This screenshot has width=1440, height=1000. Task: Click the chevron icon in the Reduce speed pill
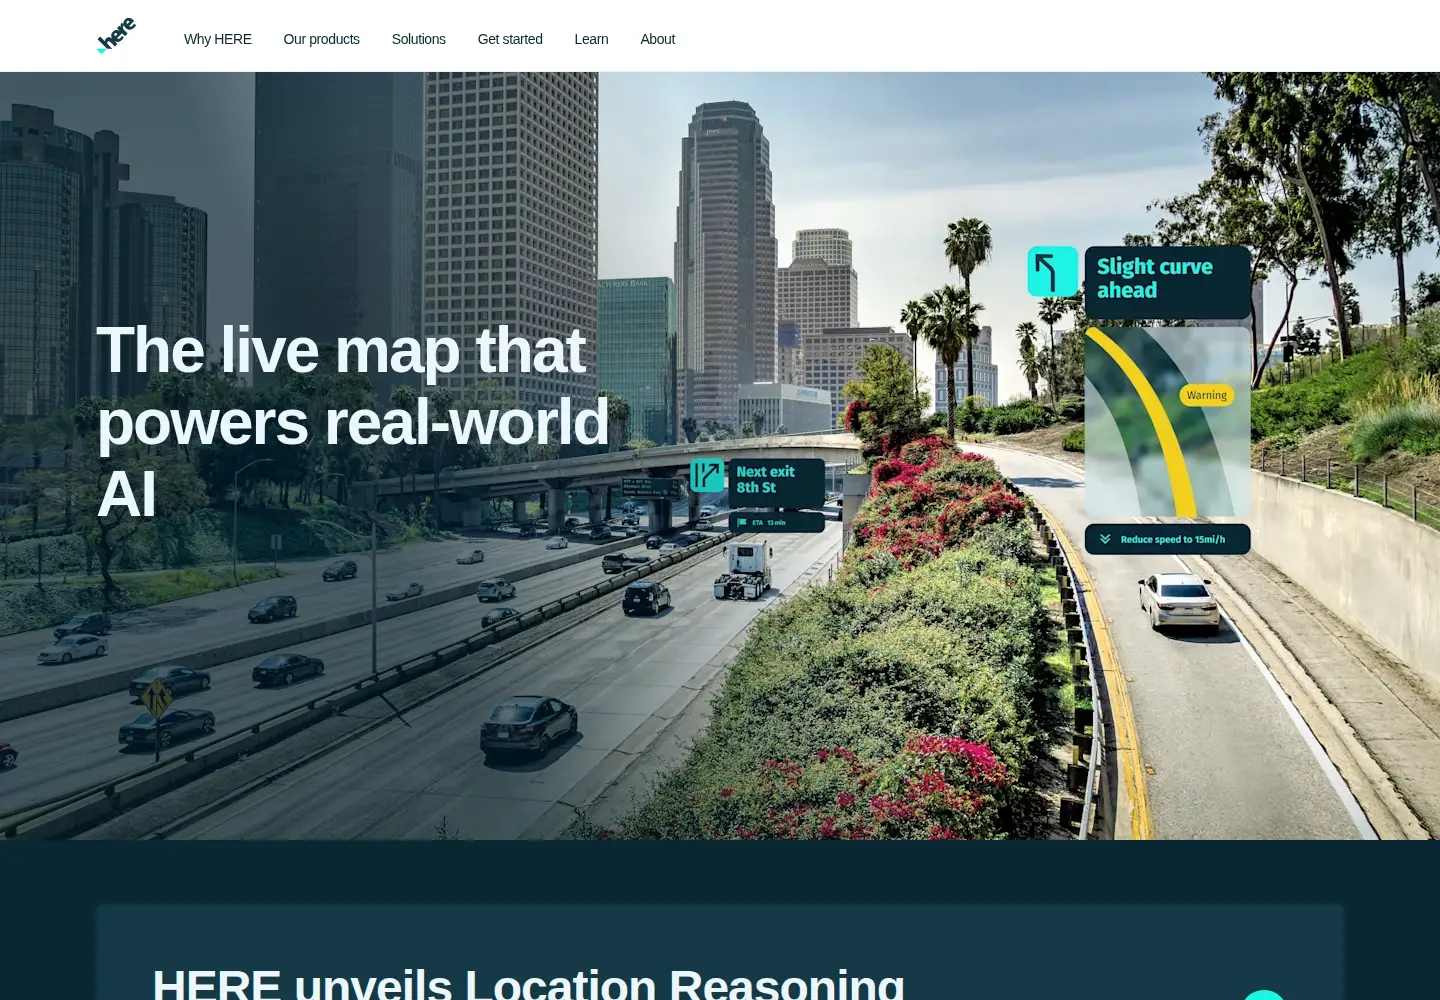(x=1105, y=539)
